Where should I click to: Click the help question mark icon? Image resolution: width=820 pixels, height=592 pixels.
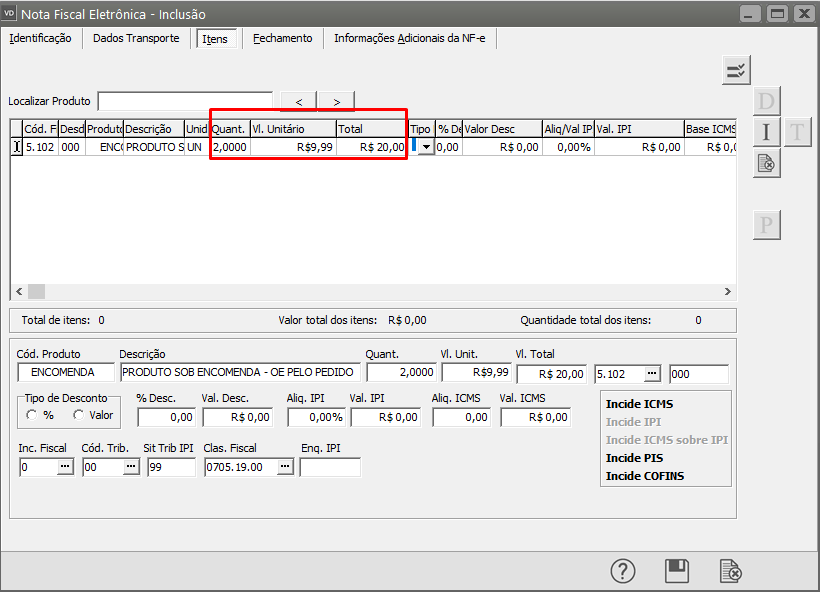tap(623, 571)
